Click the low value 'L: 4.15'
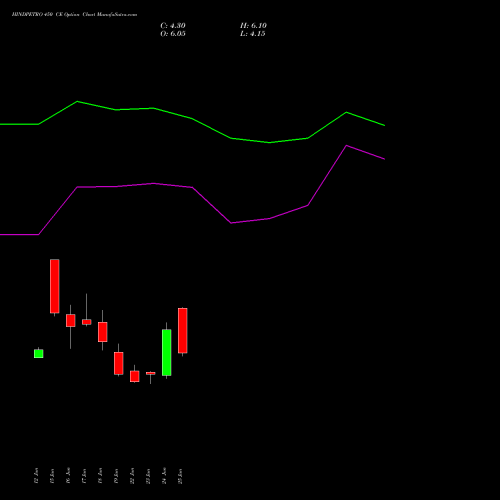 pyautogui.click(x=252, y=34)
